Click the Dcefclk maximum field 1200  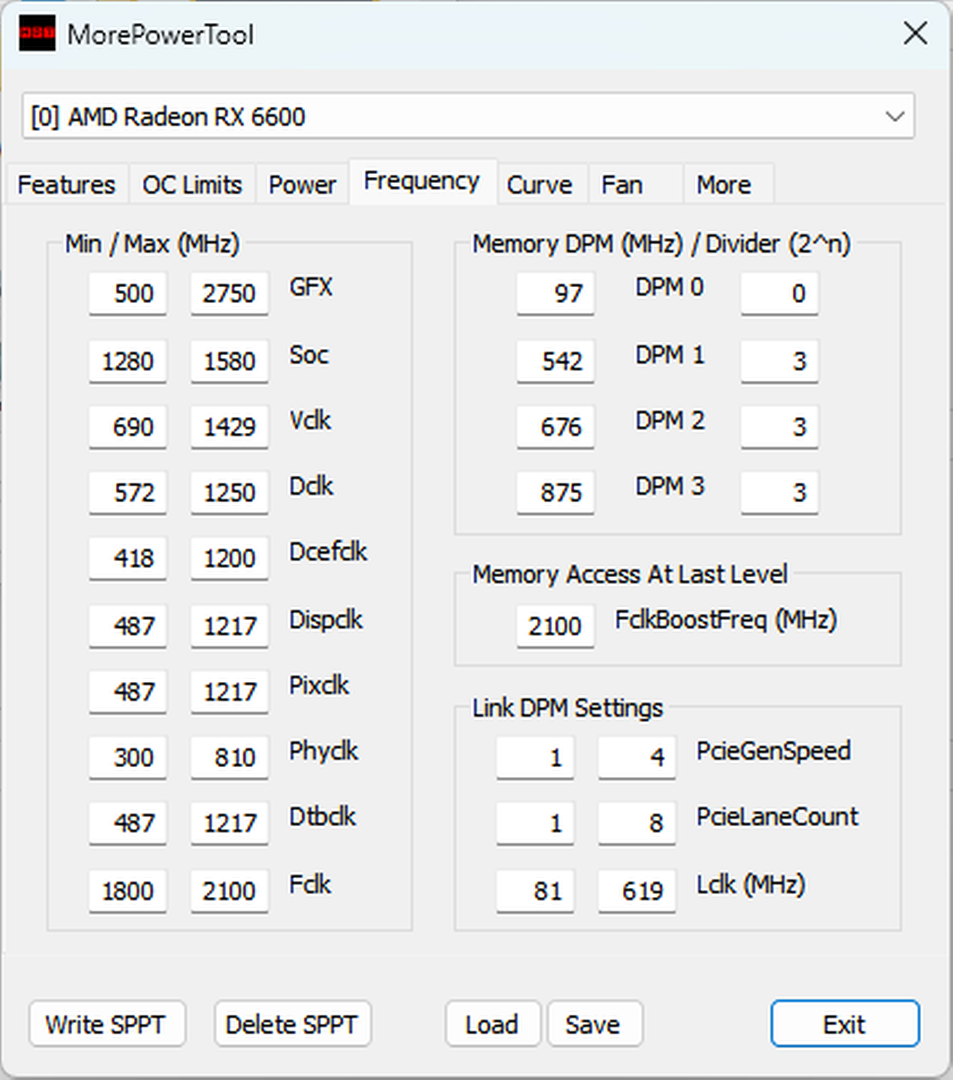point(229,558)
